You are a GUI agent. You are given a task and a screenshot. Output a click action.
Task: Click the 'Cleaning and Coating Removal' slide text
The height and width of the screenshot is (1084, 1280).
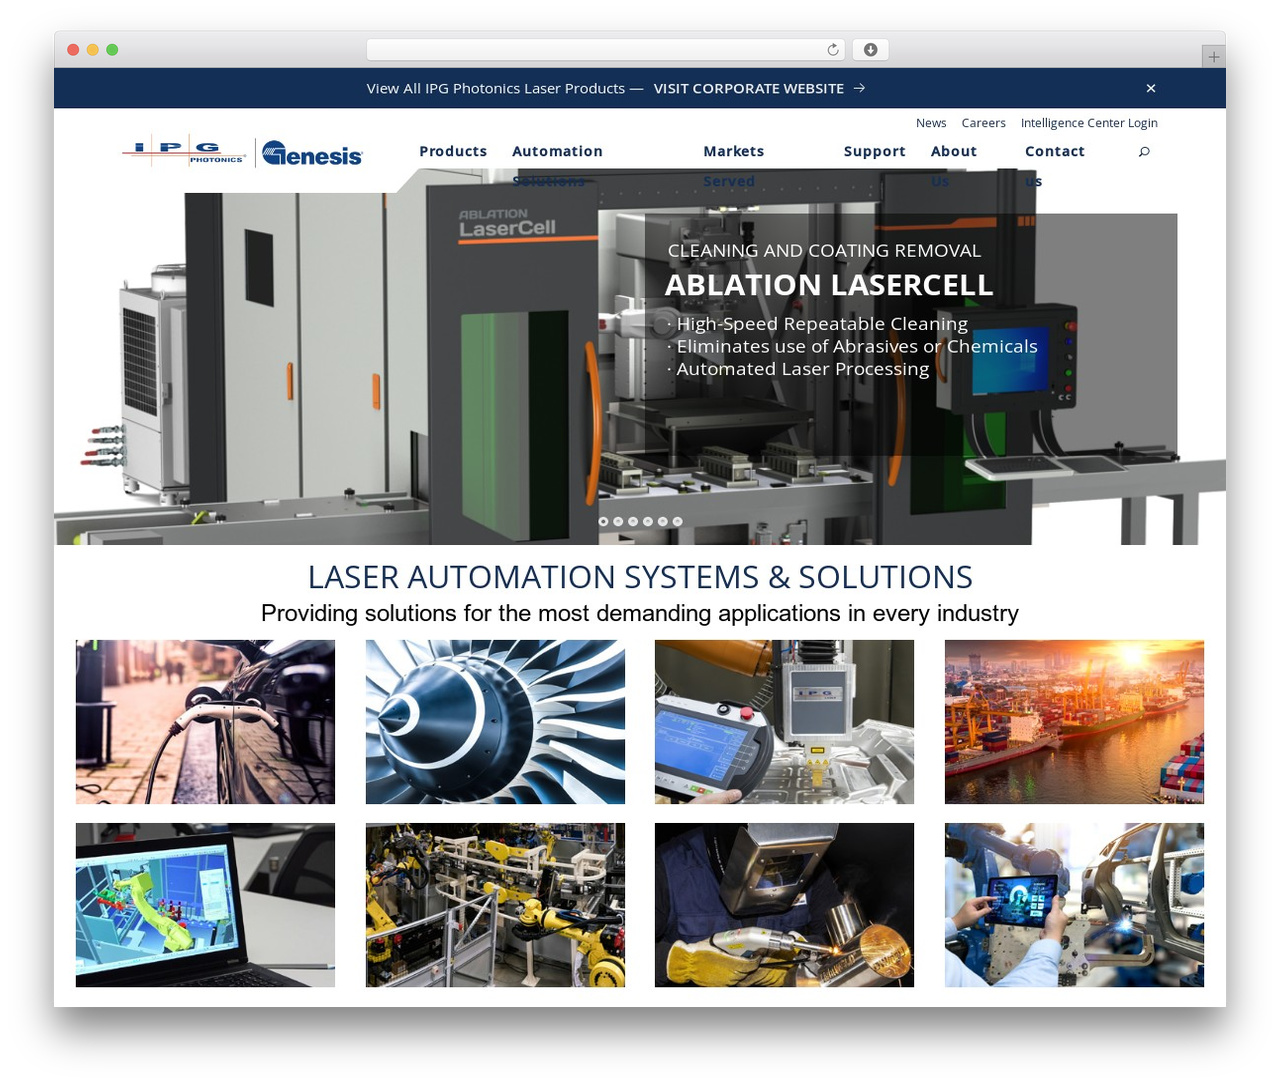[824, 250]
